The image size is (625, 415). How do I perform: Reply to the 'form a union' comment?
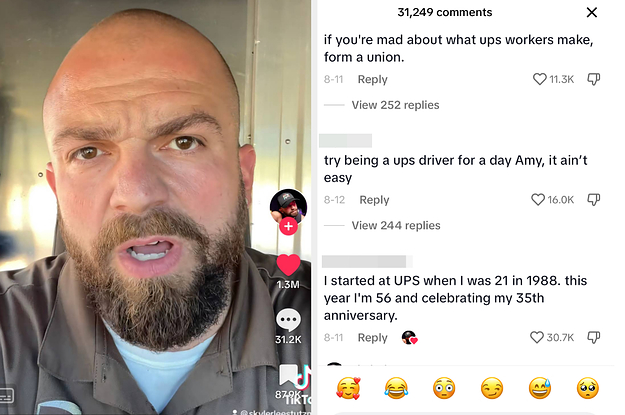(x=372, y=79)
